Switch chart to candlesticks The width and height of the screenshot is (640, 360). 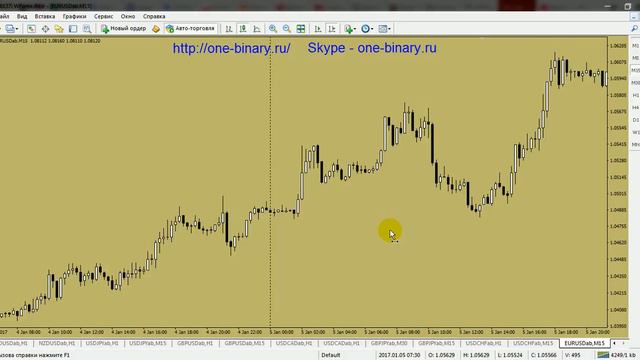[243, 29]
